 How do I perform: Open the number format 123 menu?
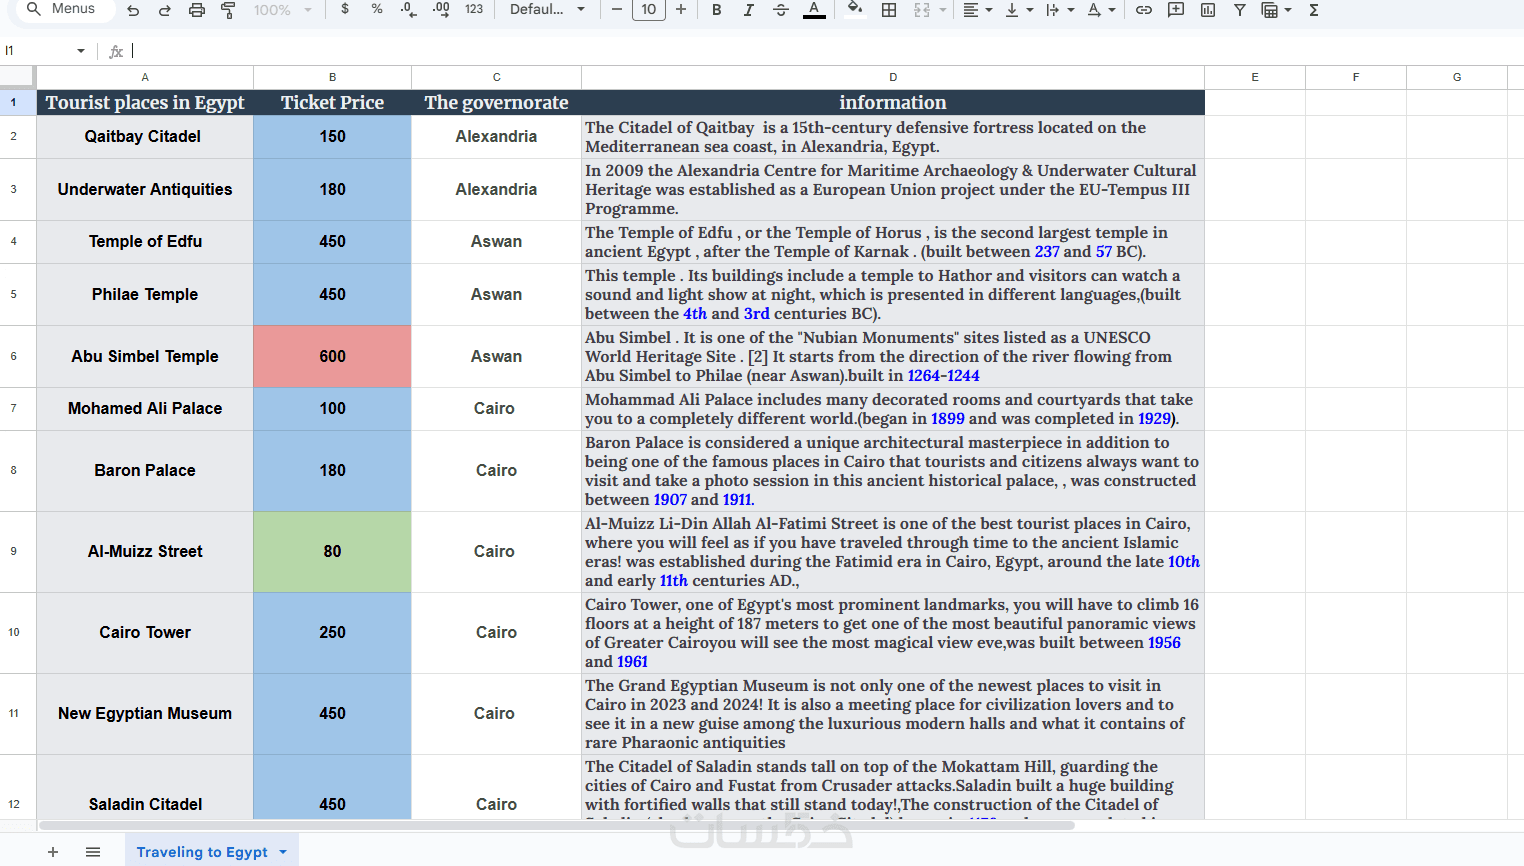point(474,9)
